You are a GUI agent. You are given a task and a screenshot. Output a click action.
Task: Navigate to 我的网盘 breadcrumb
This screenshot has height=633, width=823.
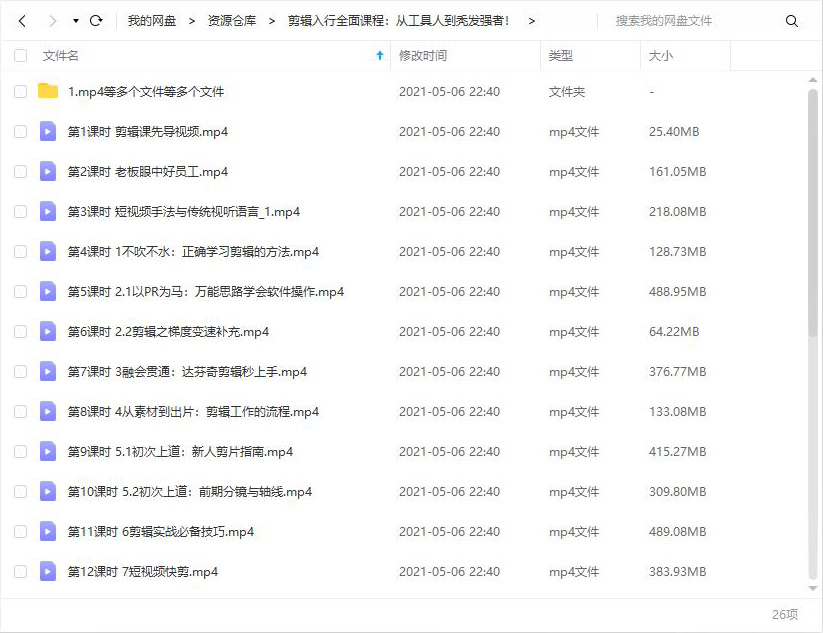coord(152,21)
